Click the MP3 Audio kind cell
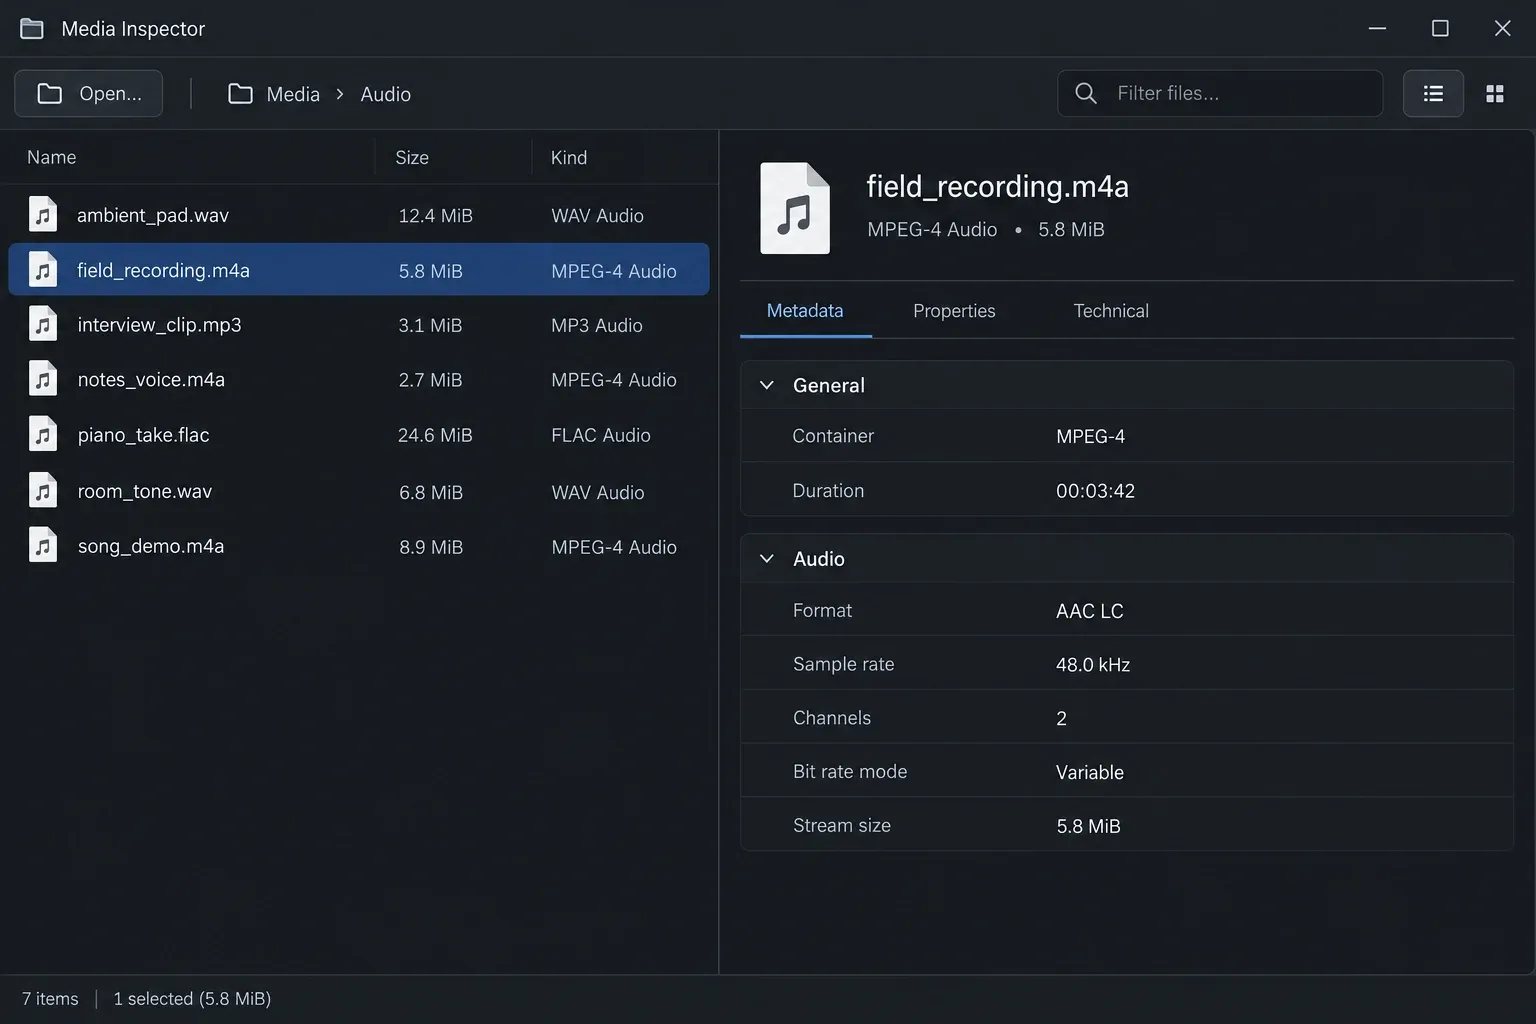 coord(597,325)
